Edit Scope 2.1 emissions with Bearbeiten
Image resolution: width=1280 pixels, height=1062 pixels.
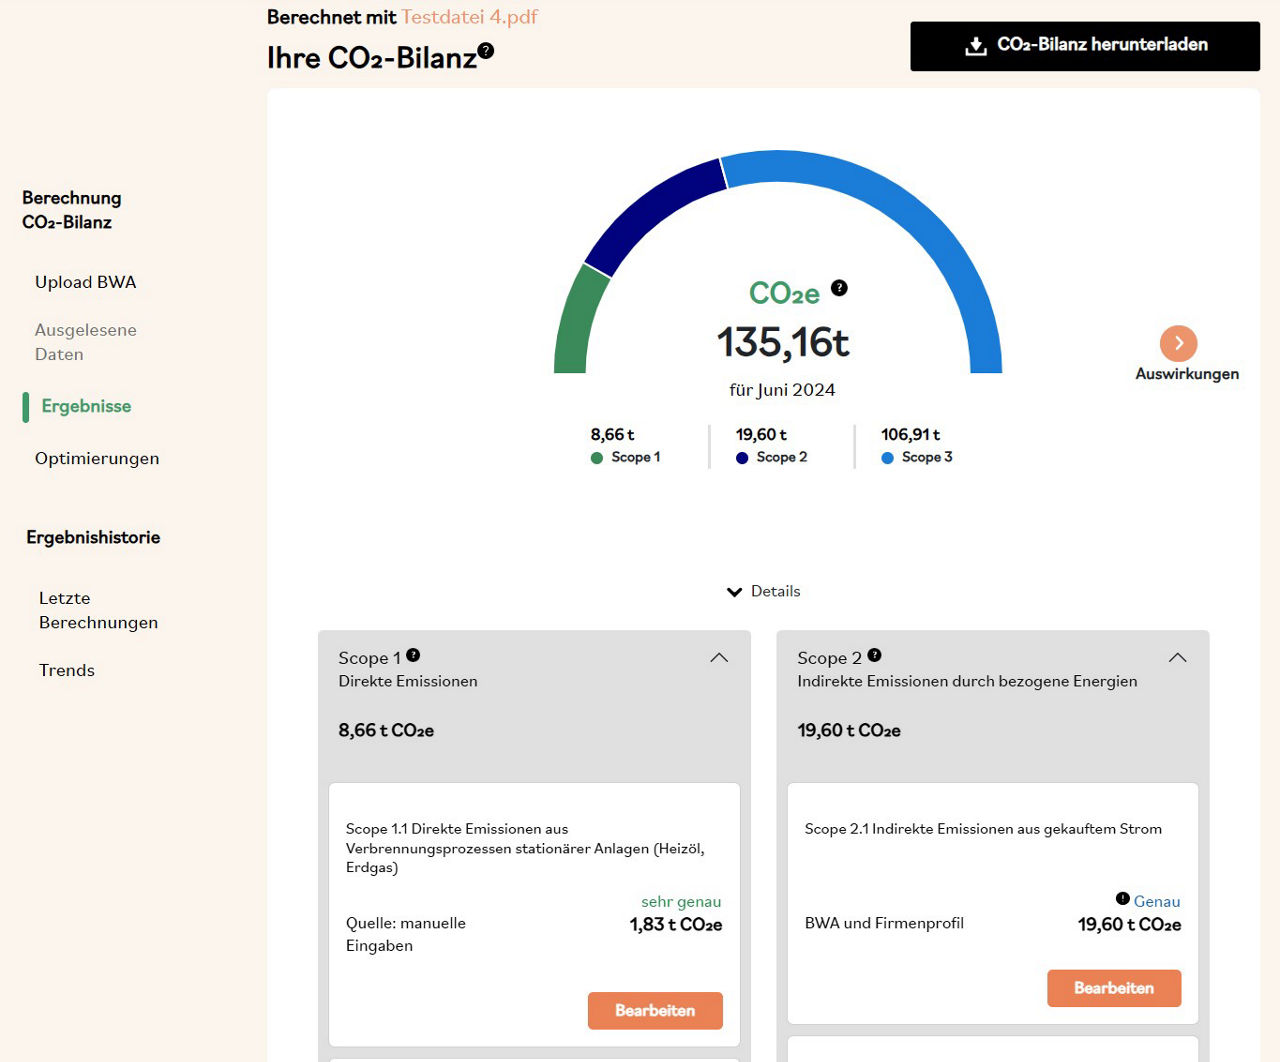tap(1113, 988)
